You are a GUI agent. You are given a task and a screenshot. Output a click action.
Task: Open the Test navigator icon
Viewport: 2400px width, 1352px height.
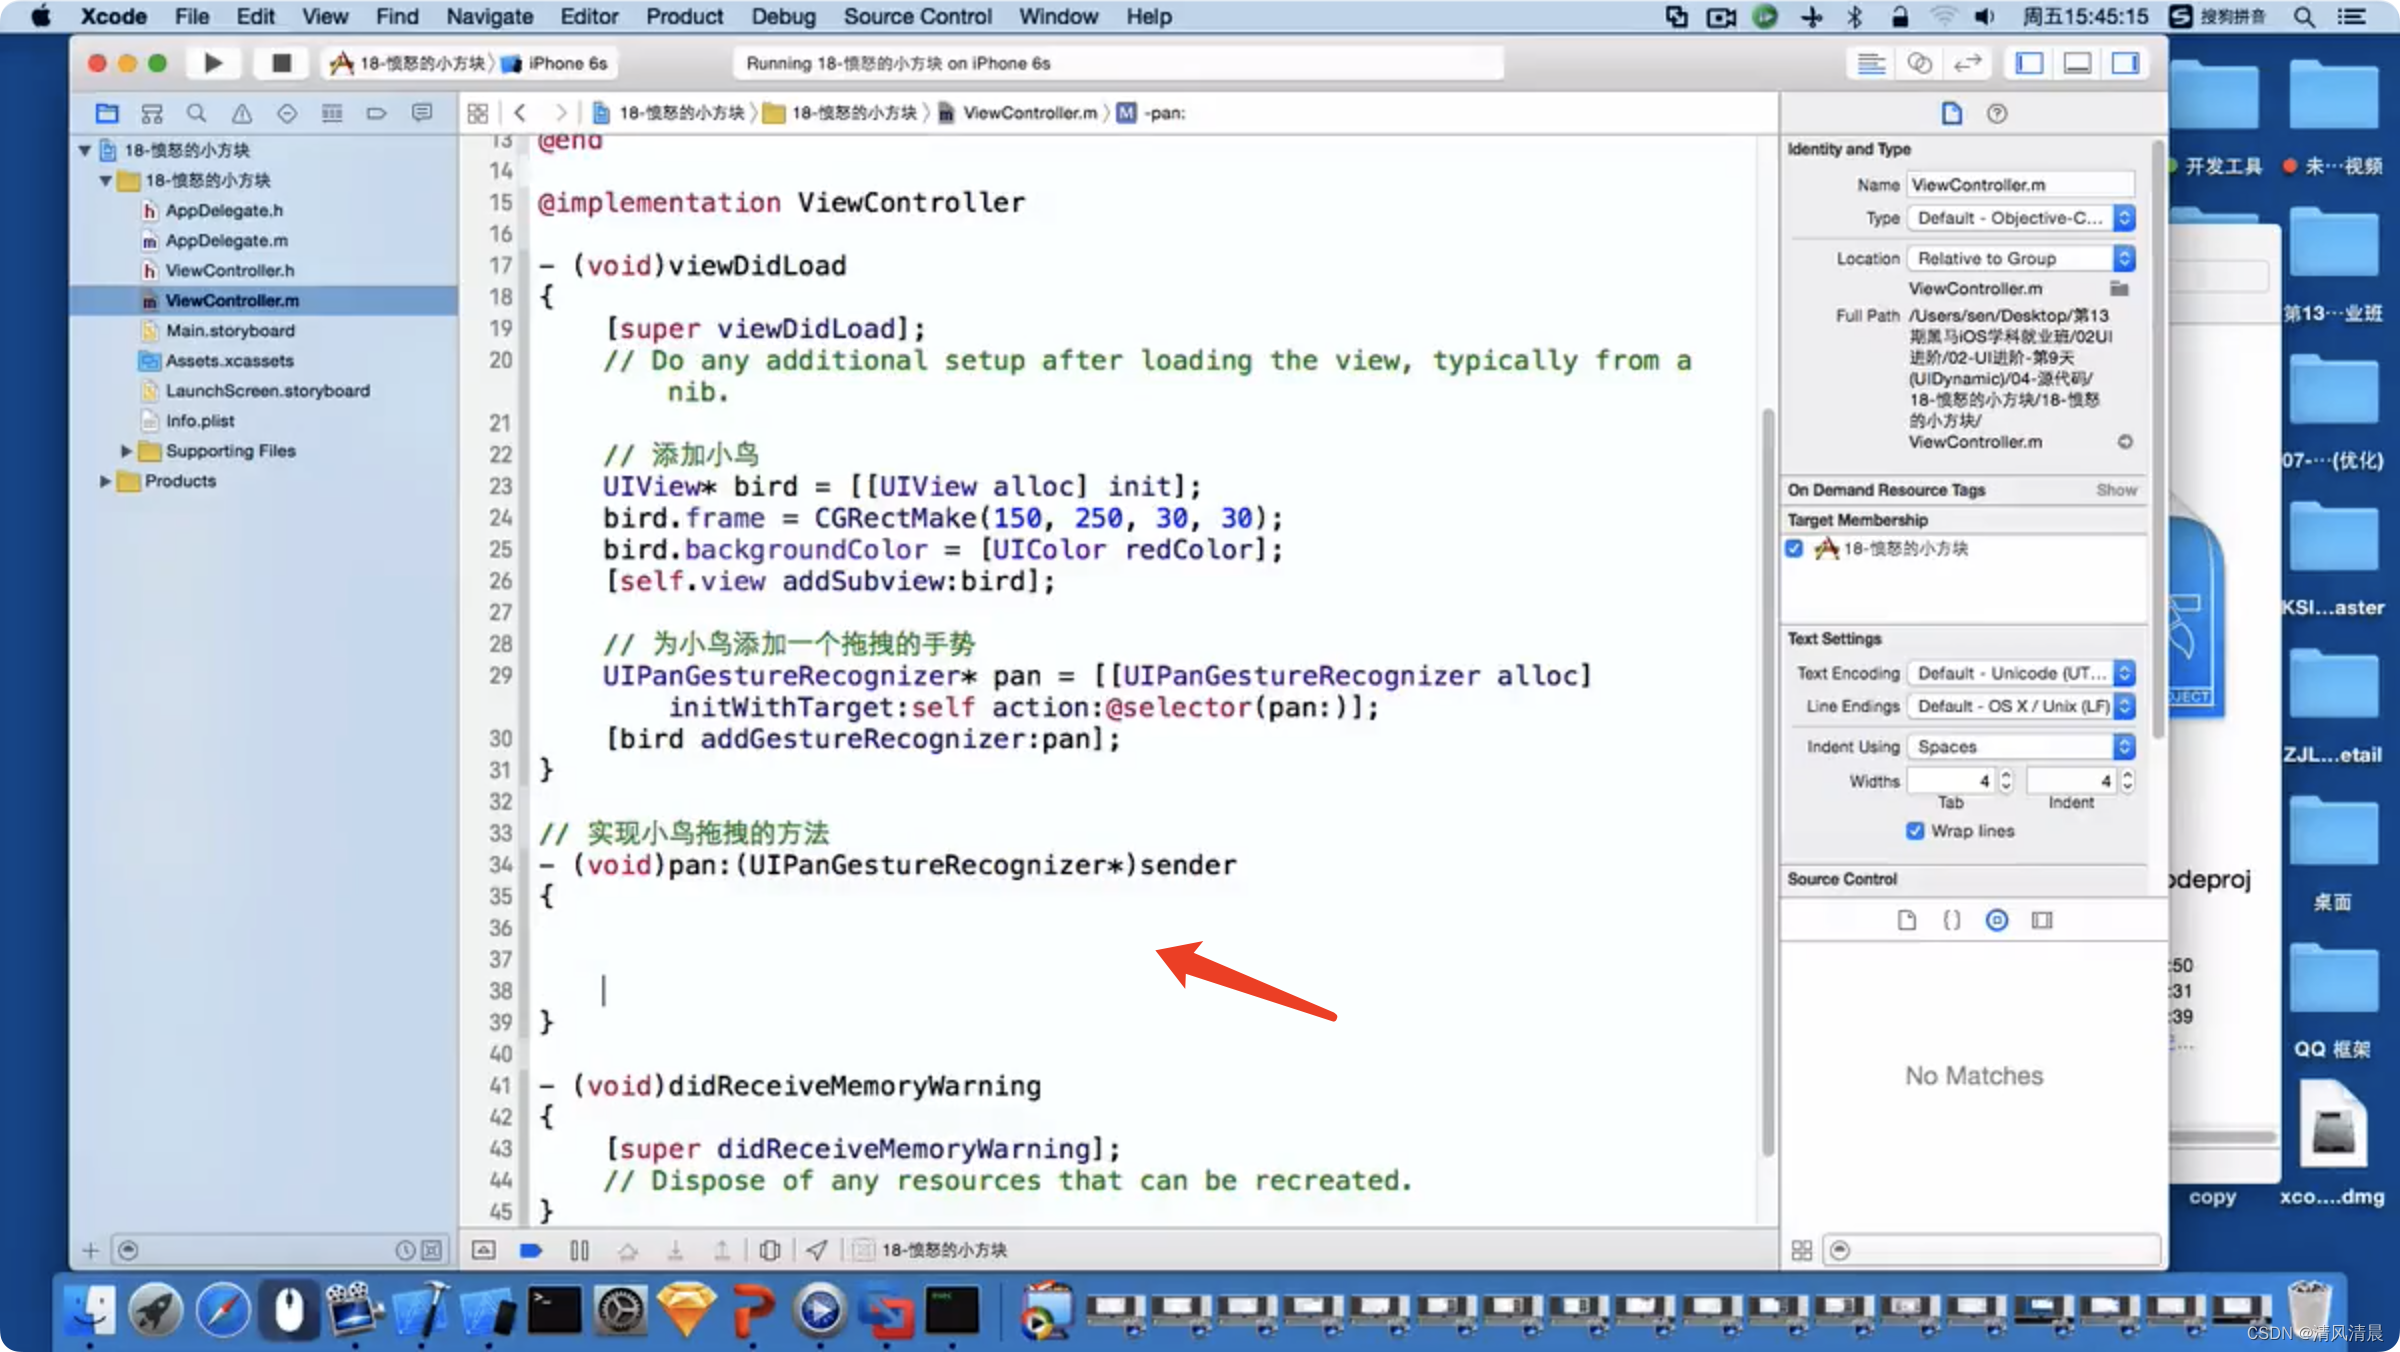coord(287,113)
